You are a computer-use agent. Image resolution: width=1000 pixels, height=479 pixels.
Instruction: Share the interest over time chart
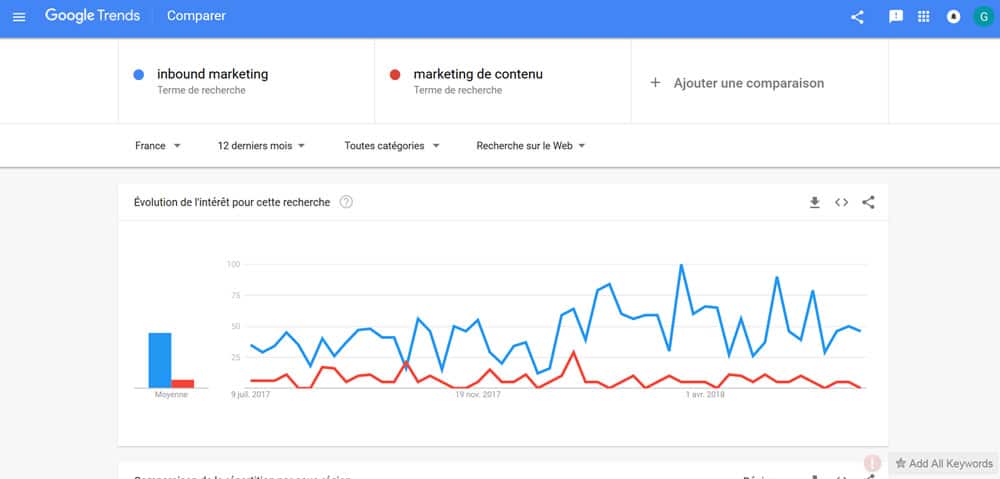(x=868, y=203)
